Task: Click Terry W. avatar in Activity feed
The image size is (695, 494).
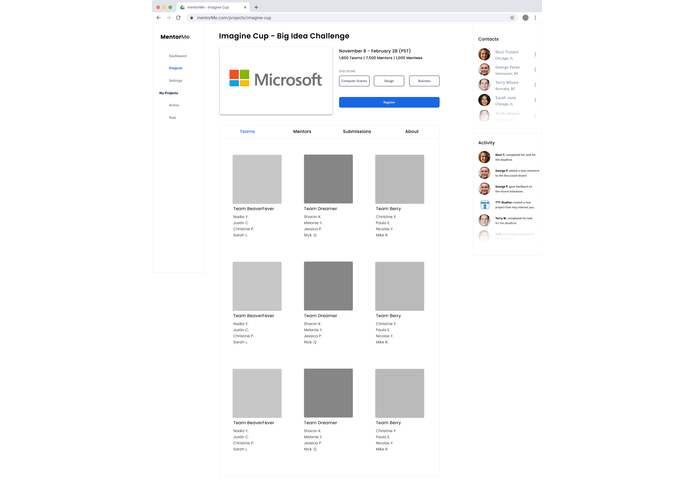Action: (484, 220)
